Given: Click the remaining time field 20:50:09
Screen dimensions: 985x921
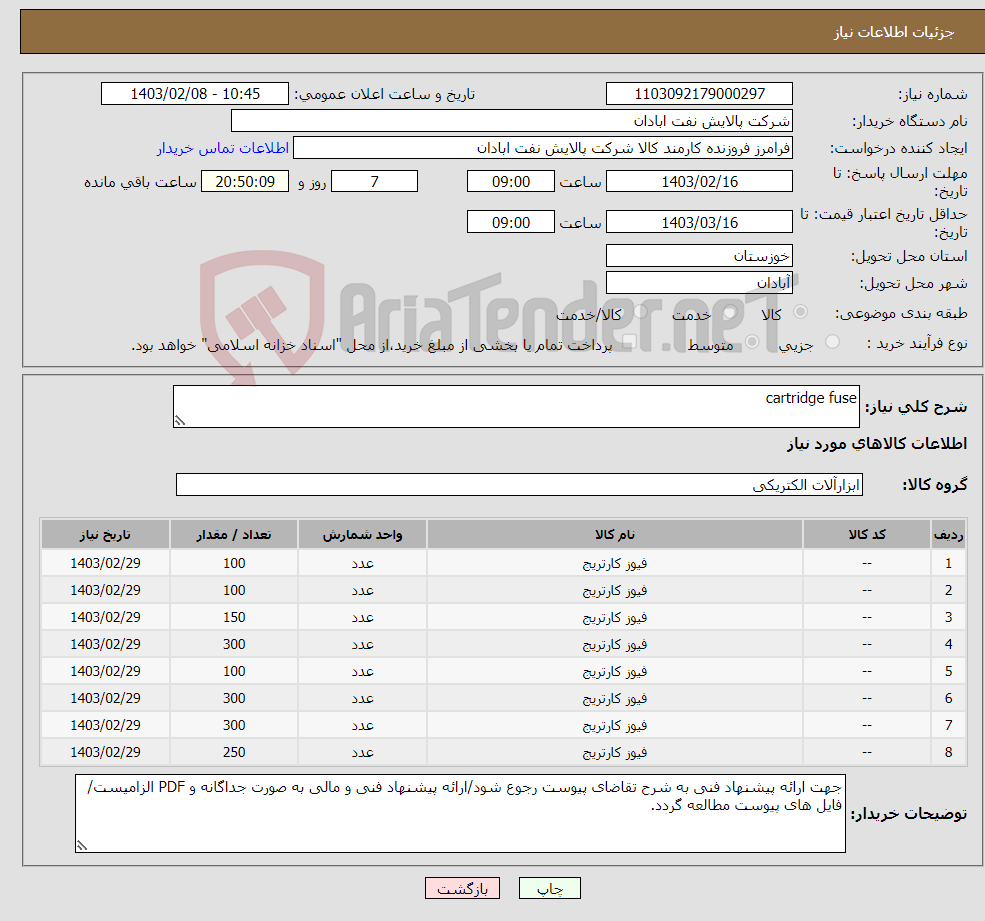Looking at the screenshot, I should (245, 182).
